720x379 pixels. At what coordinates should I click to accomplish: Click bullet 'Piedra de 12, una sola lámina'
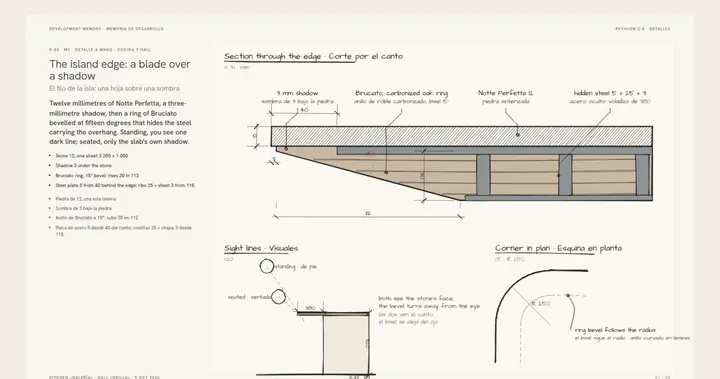(x=86, y=199)
